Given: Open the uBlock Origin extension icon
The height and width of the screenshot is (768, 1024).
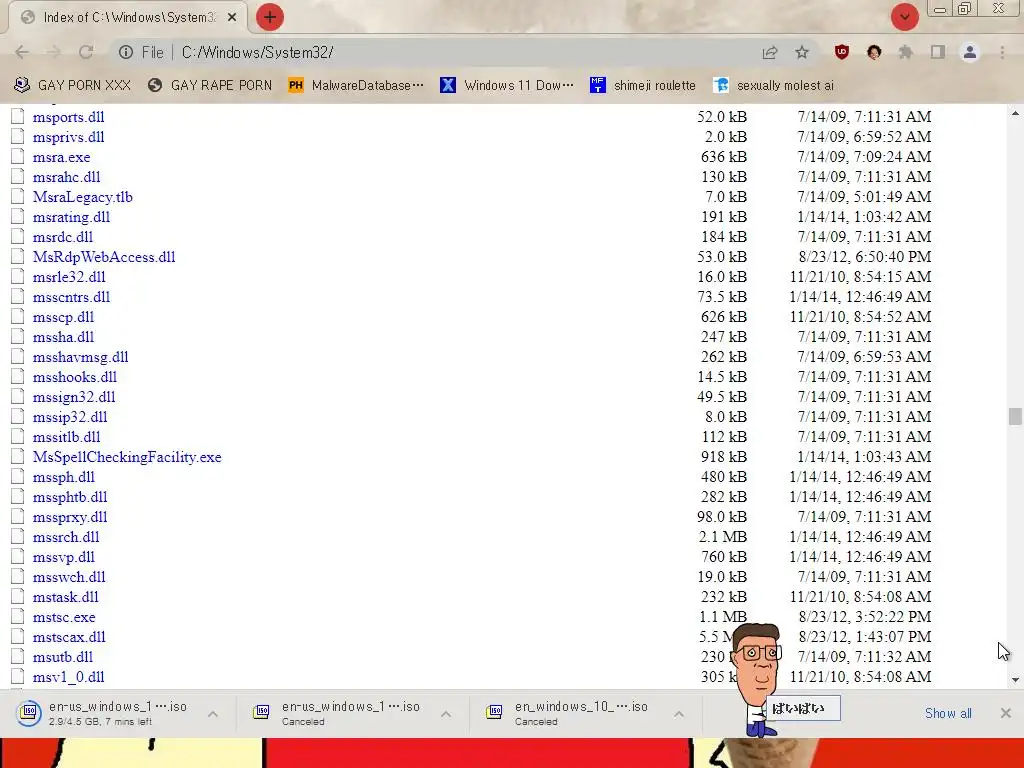Looking at the screenshot, I should coord(842,52).
